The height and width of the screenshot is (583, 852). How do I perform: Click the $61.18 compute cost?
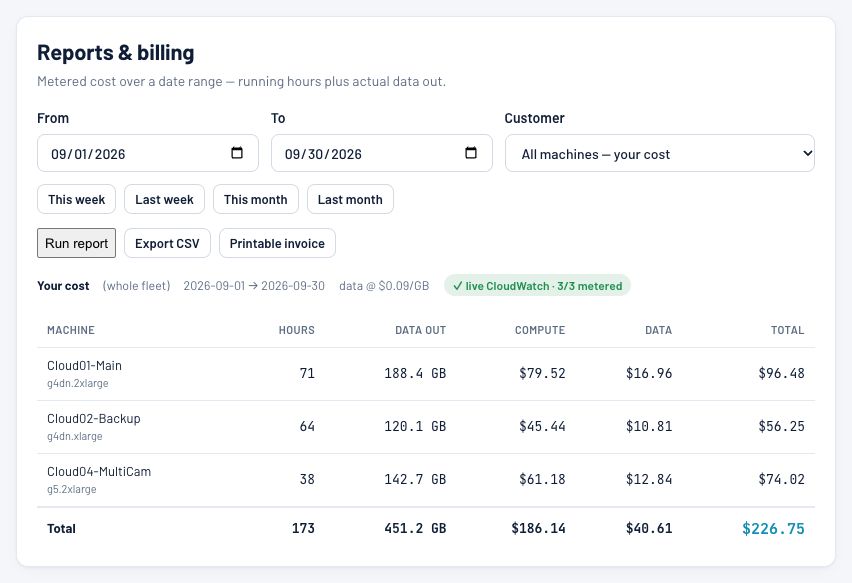(x=542, y=479)
